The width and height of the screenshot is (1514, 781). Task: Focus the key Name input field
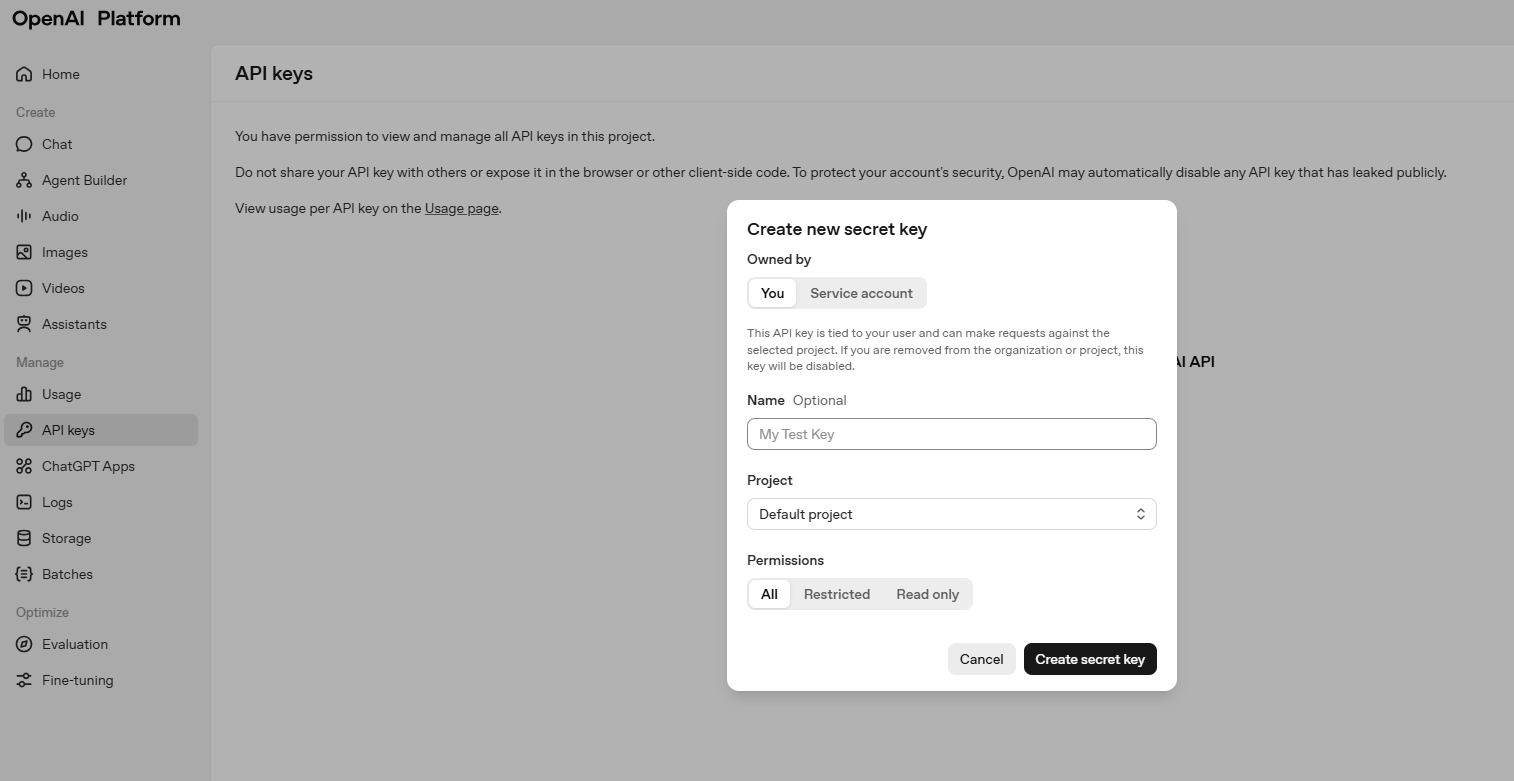point(951,434)
